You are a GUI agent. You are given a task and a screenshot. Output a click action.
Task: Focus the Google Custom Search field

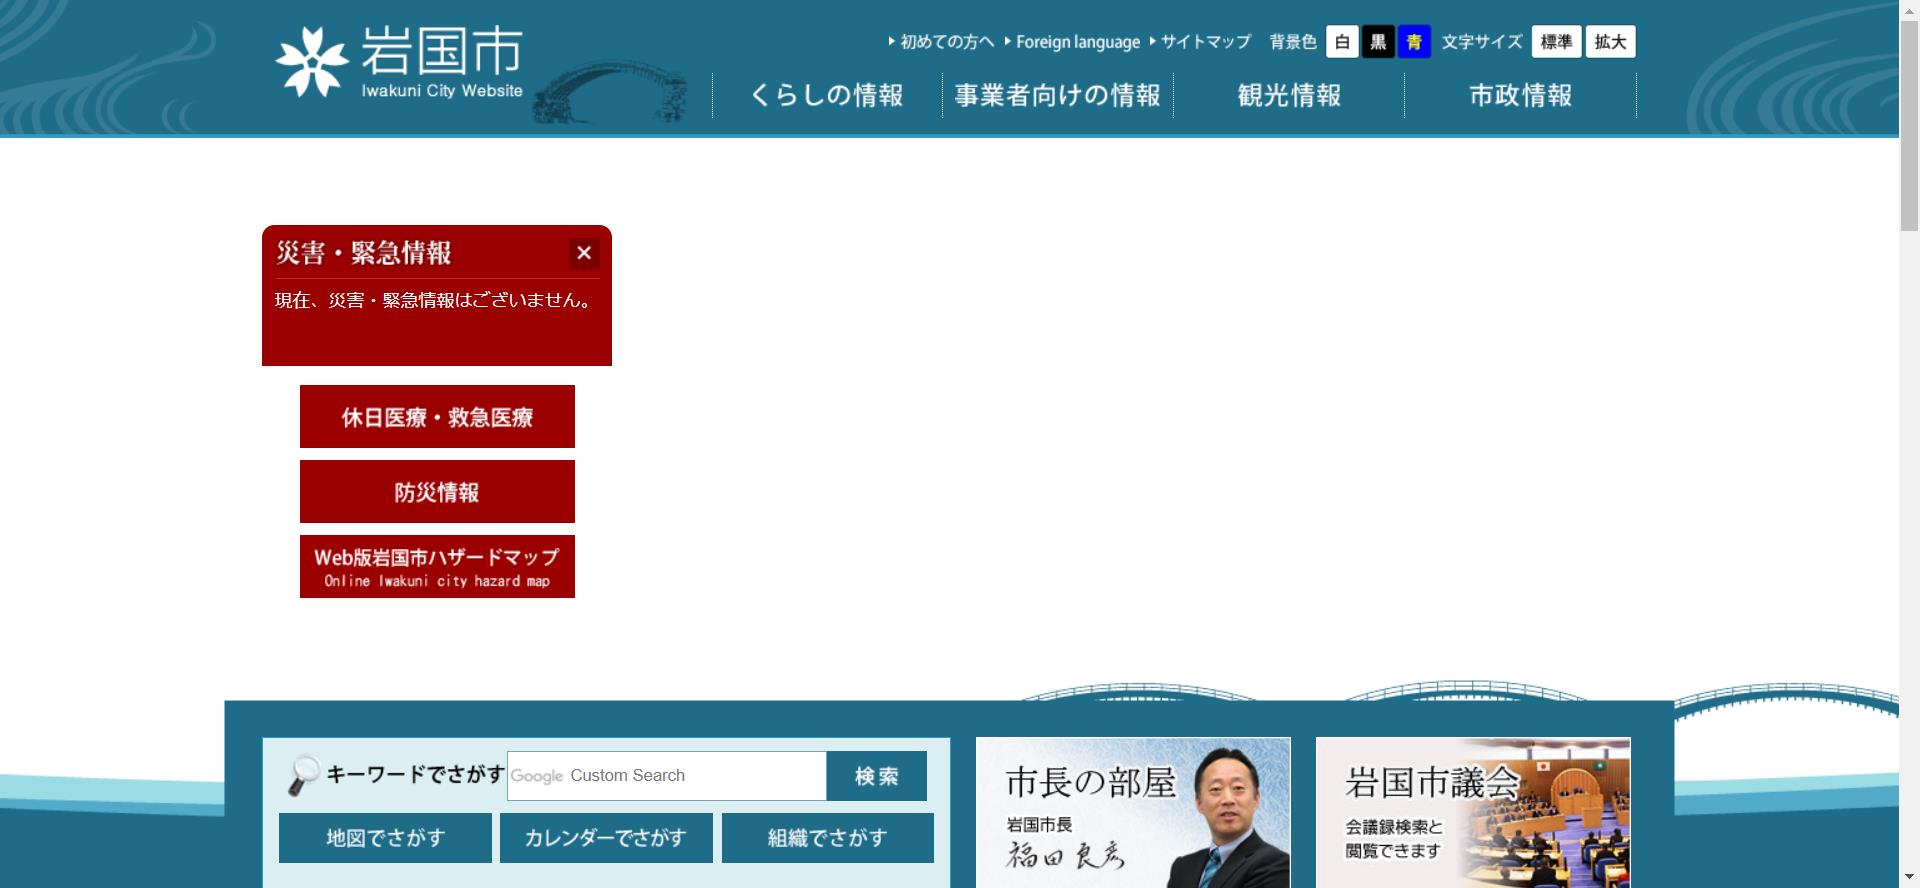click(667, 776)
